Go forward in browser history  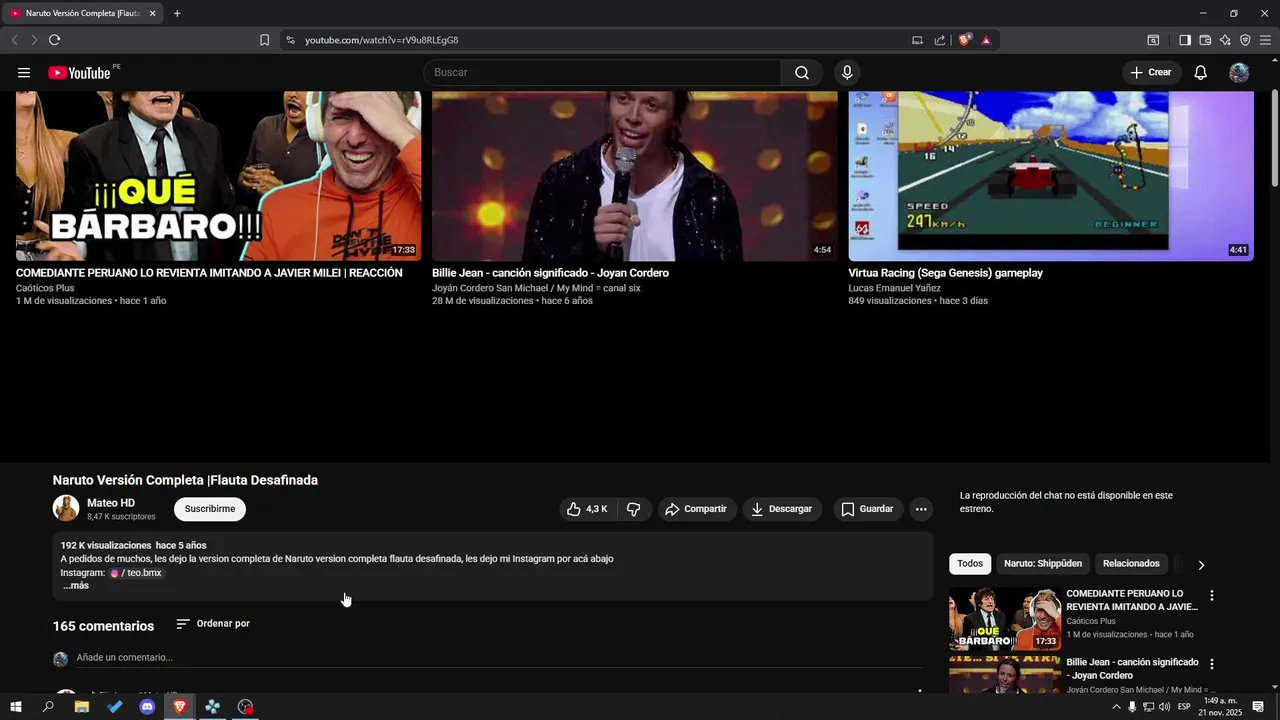coord(34,40)
